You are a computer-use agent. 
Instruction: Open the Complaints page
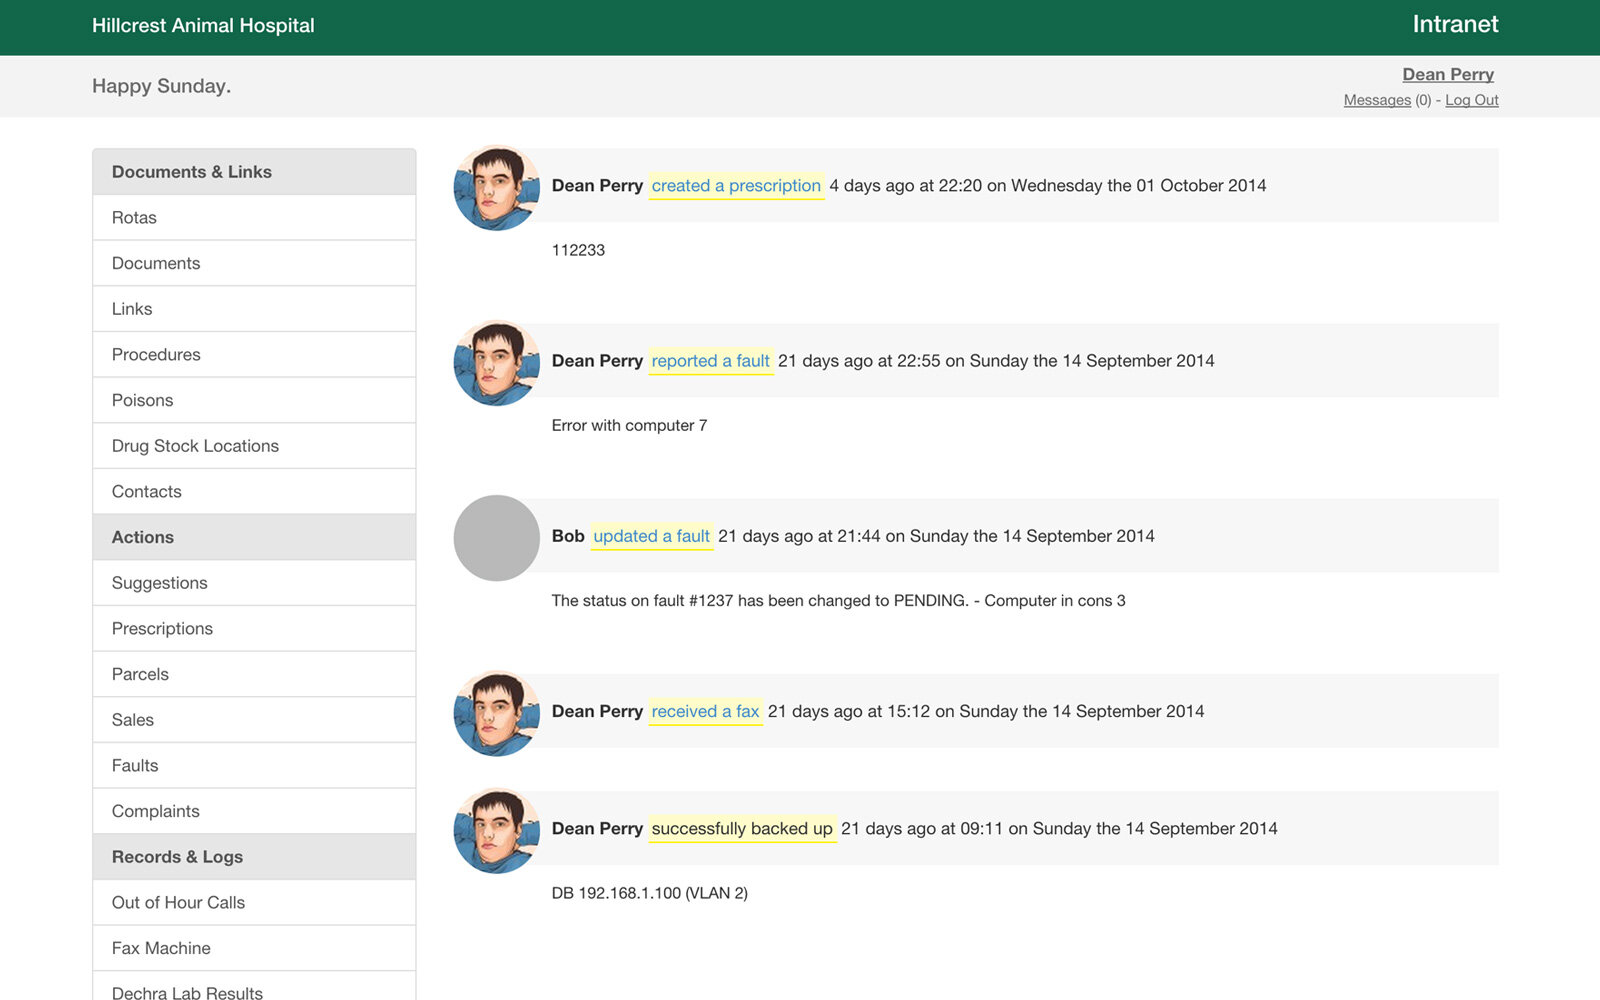pyautogui.click(x=254, y=811)
